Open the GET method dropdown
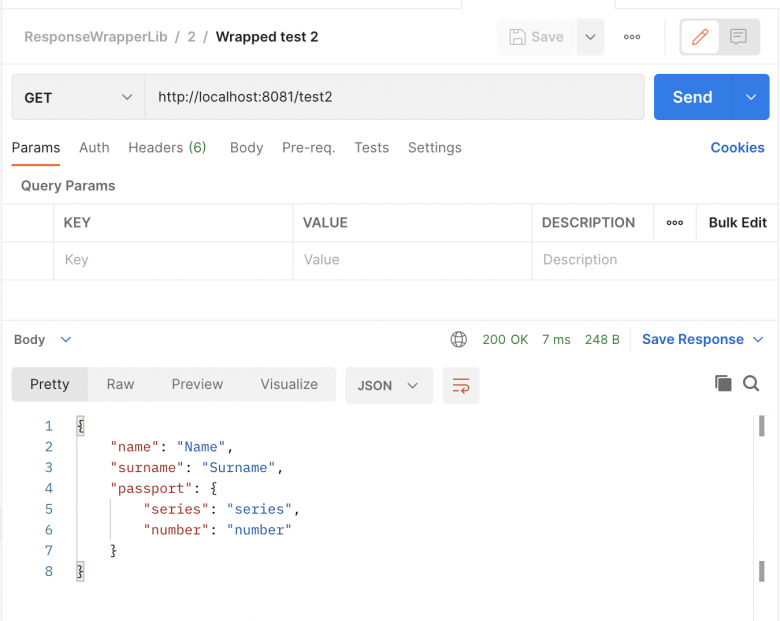 coord(78,97)
